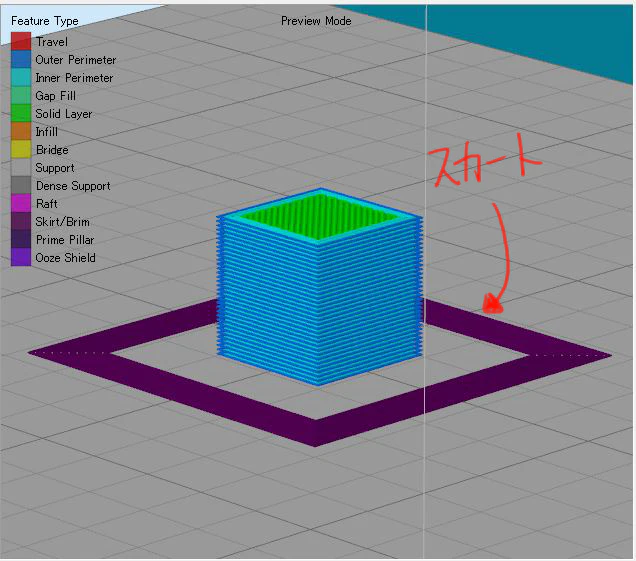Click the "Dense Support" legend label
The width and height of the screenshot is (636, 561).
click(x=73, y=186)
